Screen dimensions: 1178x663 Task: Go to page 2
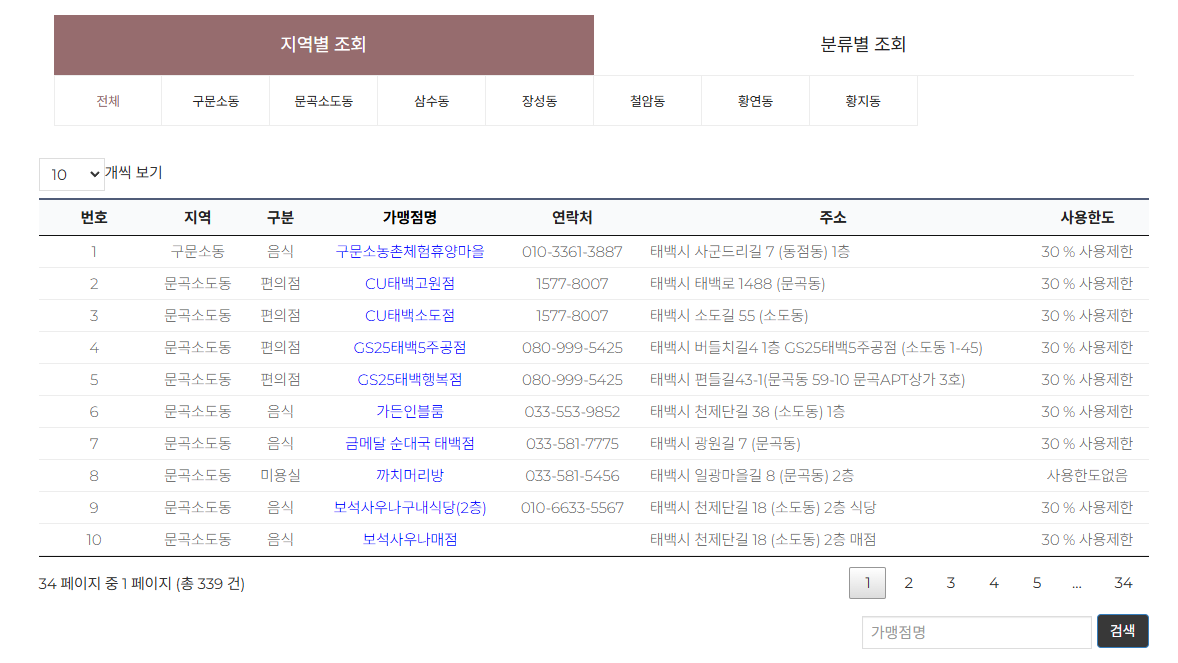[x=908, y=583]
